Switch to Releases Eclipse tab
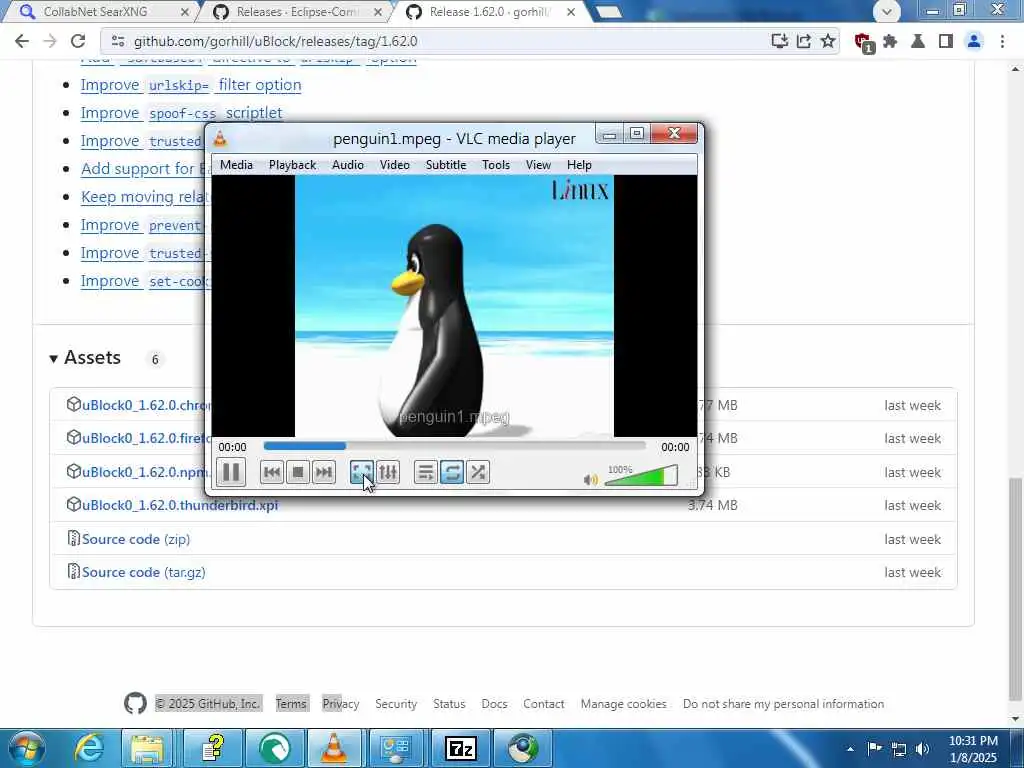Viewport: 1024px width, 768px height. [297, 12]
